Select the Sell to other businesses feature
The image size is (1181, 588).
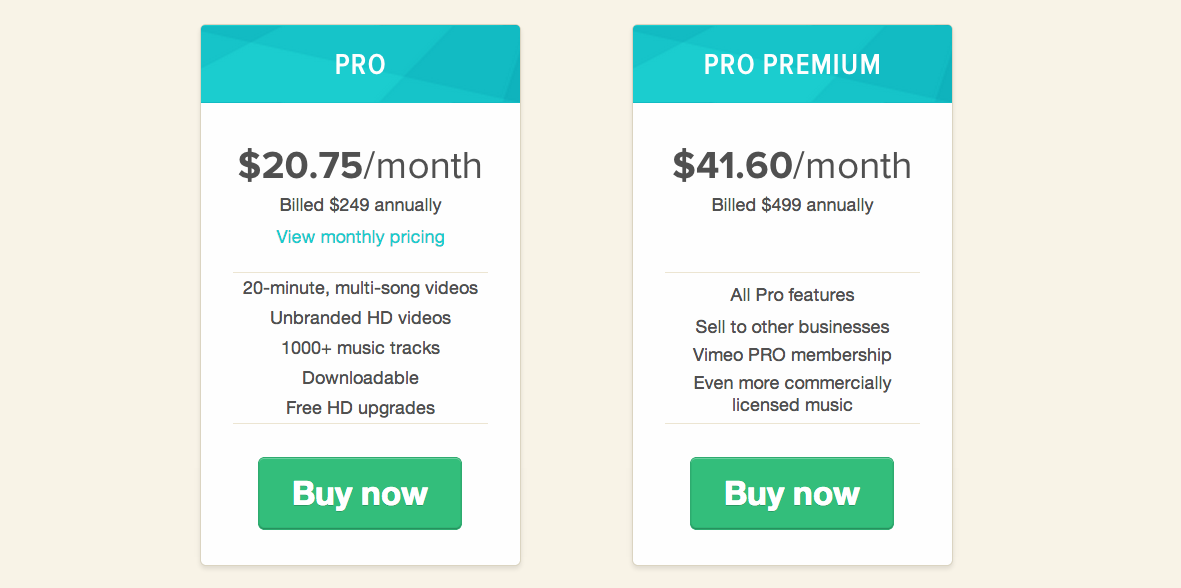(792, 327)
